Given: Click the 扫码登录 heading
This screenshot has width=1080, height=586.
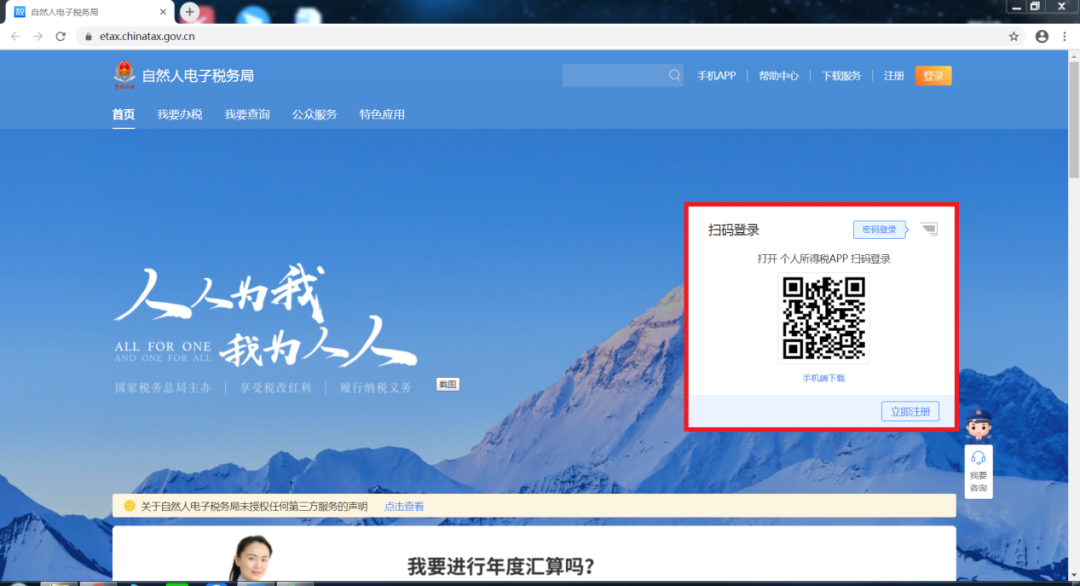Looking at the screenshot, I should pos(734,230).
